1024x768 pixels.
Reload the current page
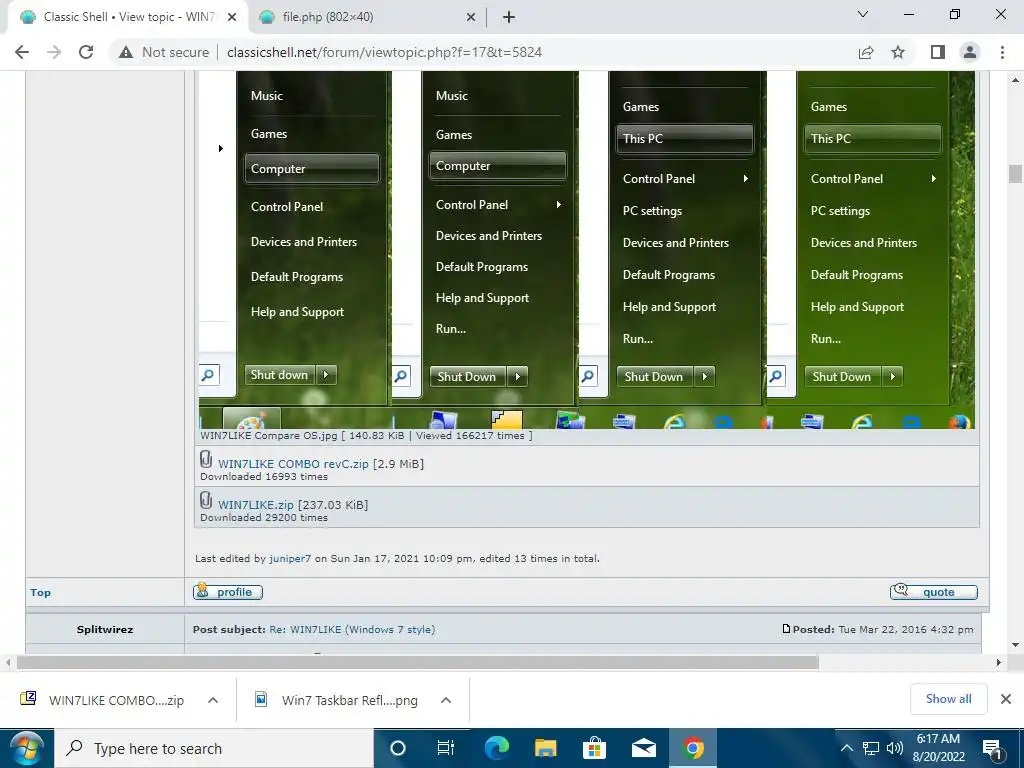[86, 52]
